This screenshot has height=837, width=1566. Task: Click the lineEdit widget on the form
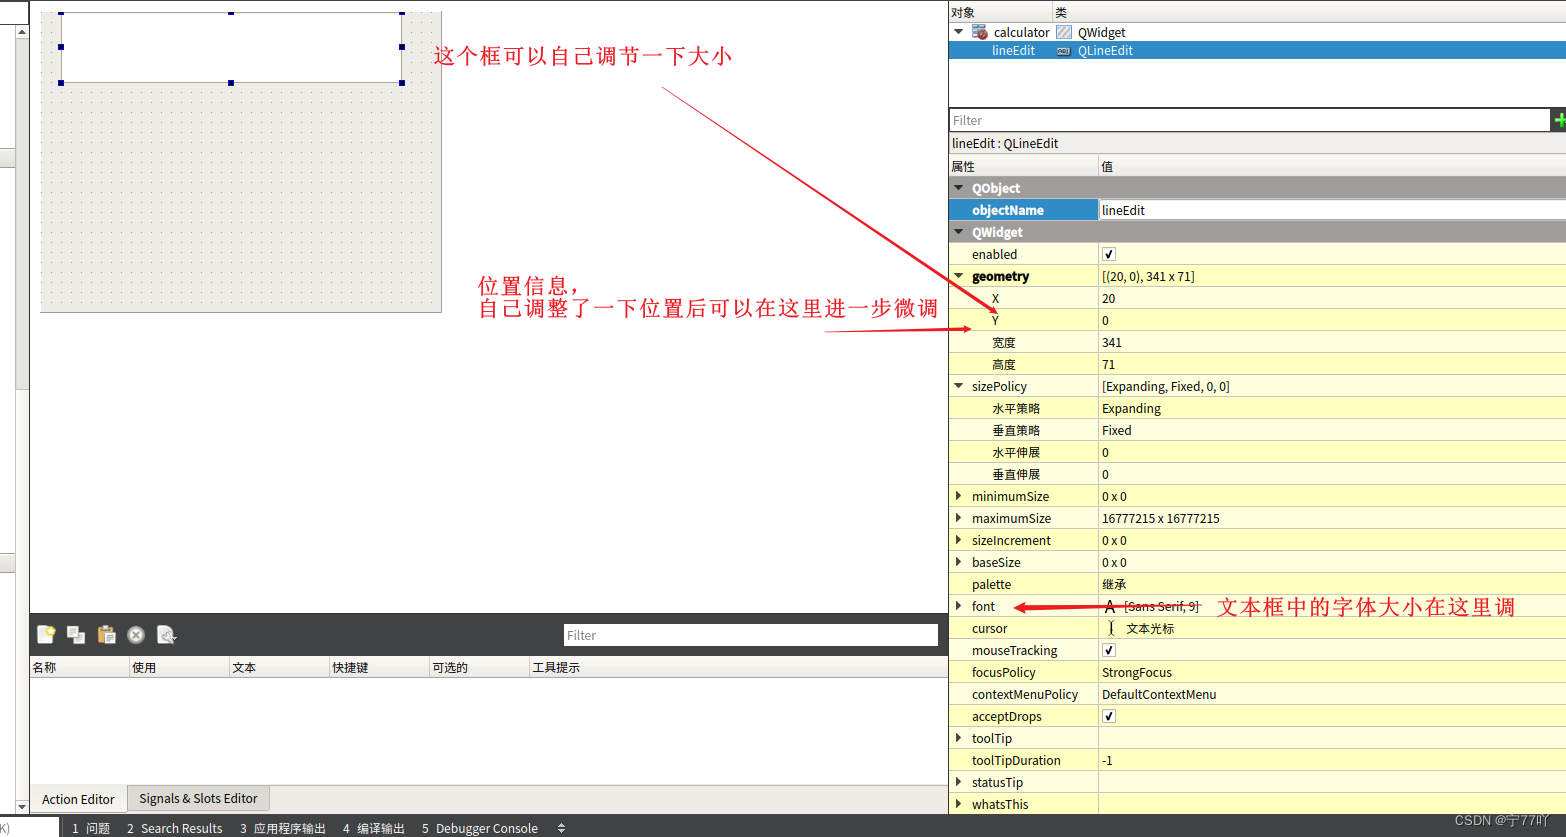point(231,48)
